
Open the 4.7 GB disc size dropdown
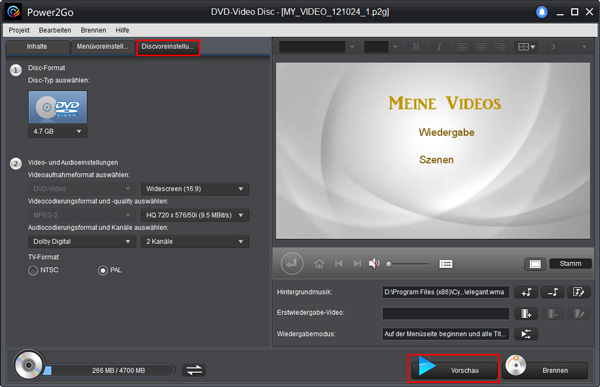click(x=57, y=131)
